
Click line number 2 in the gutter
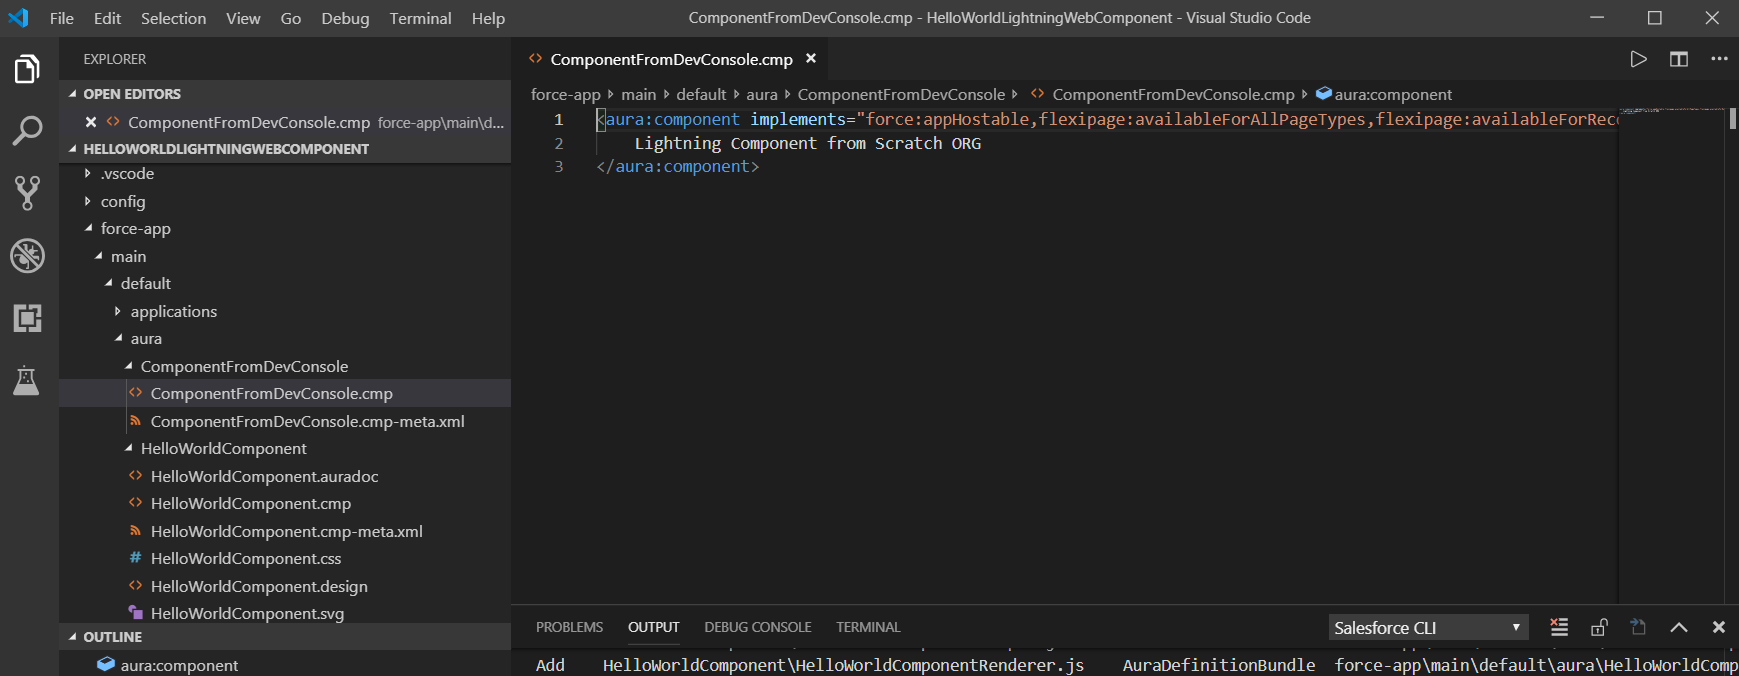point(559,143)
